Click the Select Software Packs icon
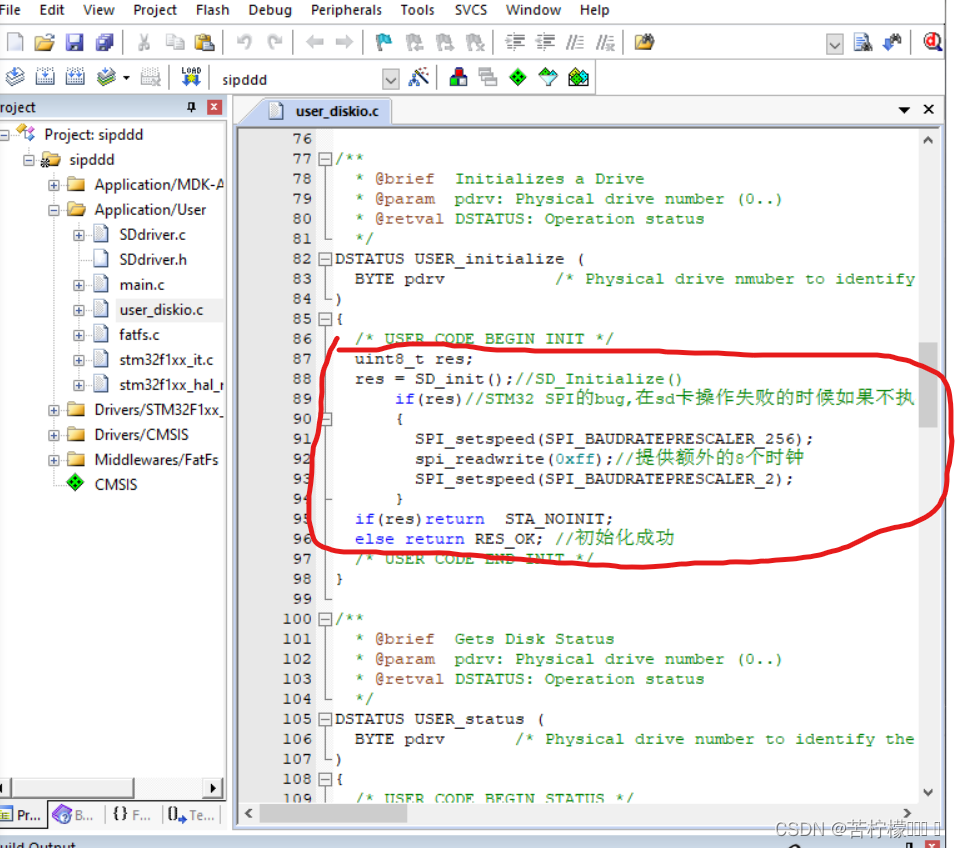This screenshot has width=955, height=848. coord(548,77)
